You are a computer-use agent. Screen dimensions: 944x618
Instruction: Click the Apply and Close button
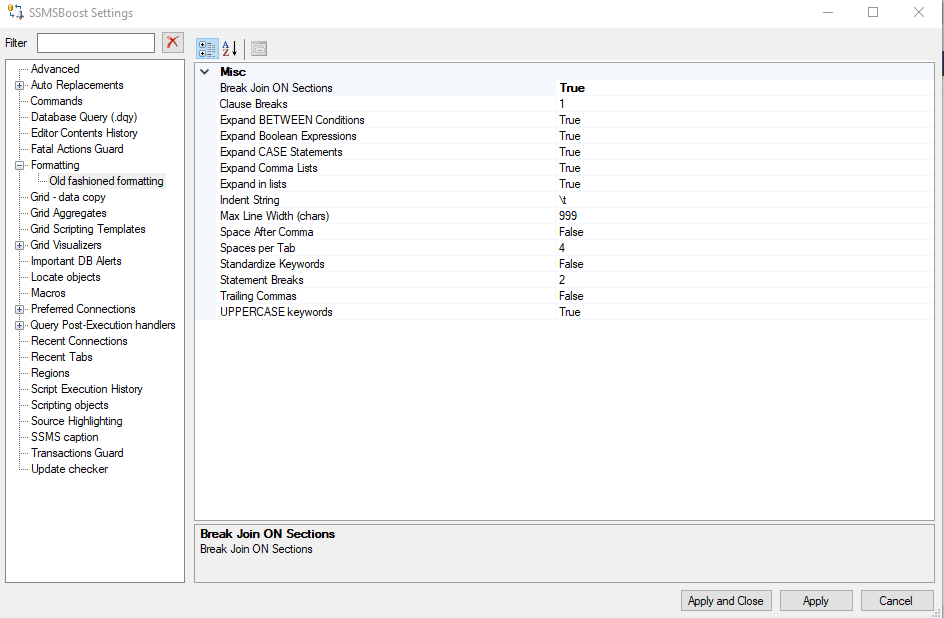click(x=726, y=600)
